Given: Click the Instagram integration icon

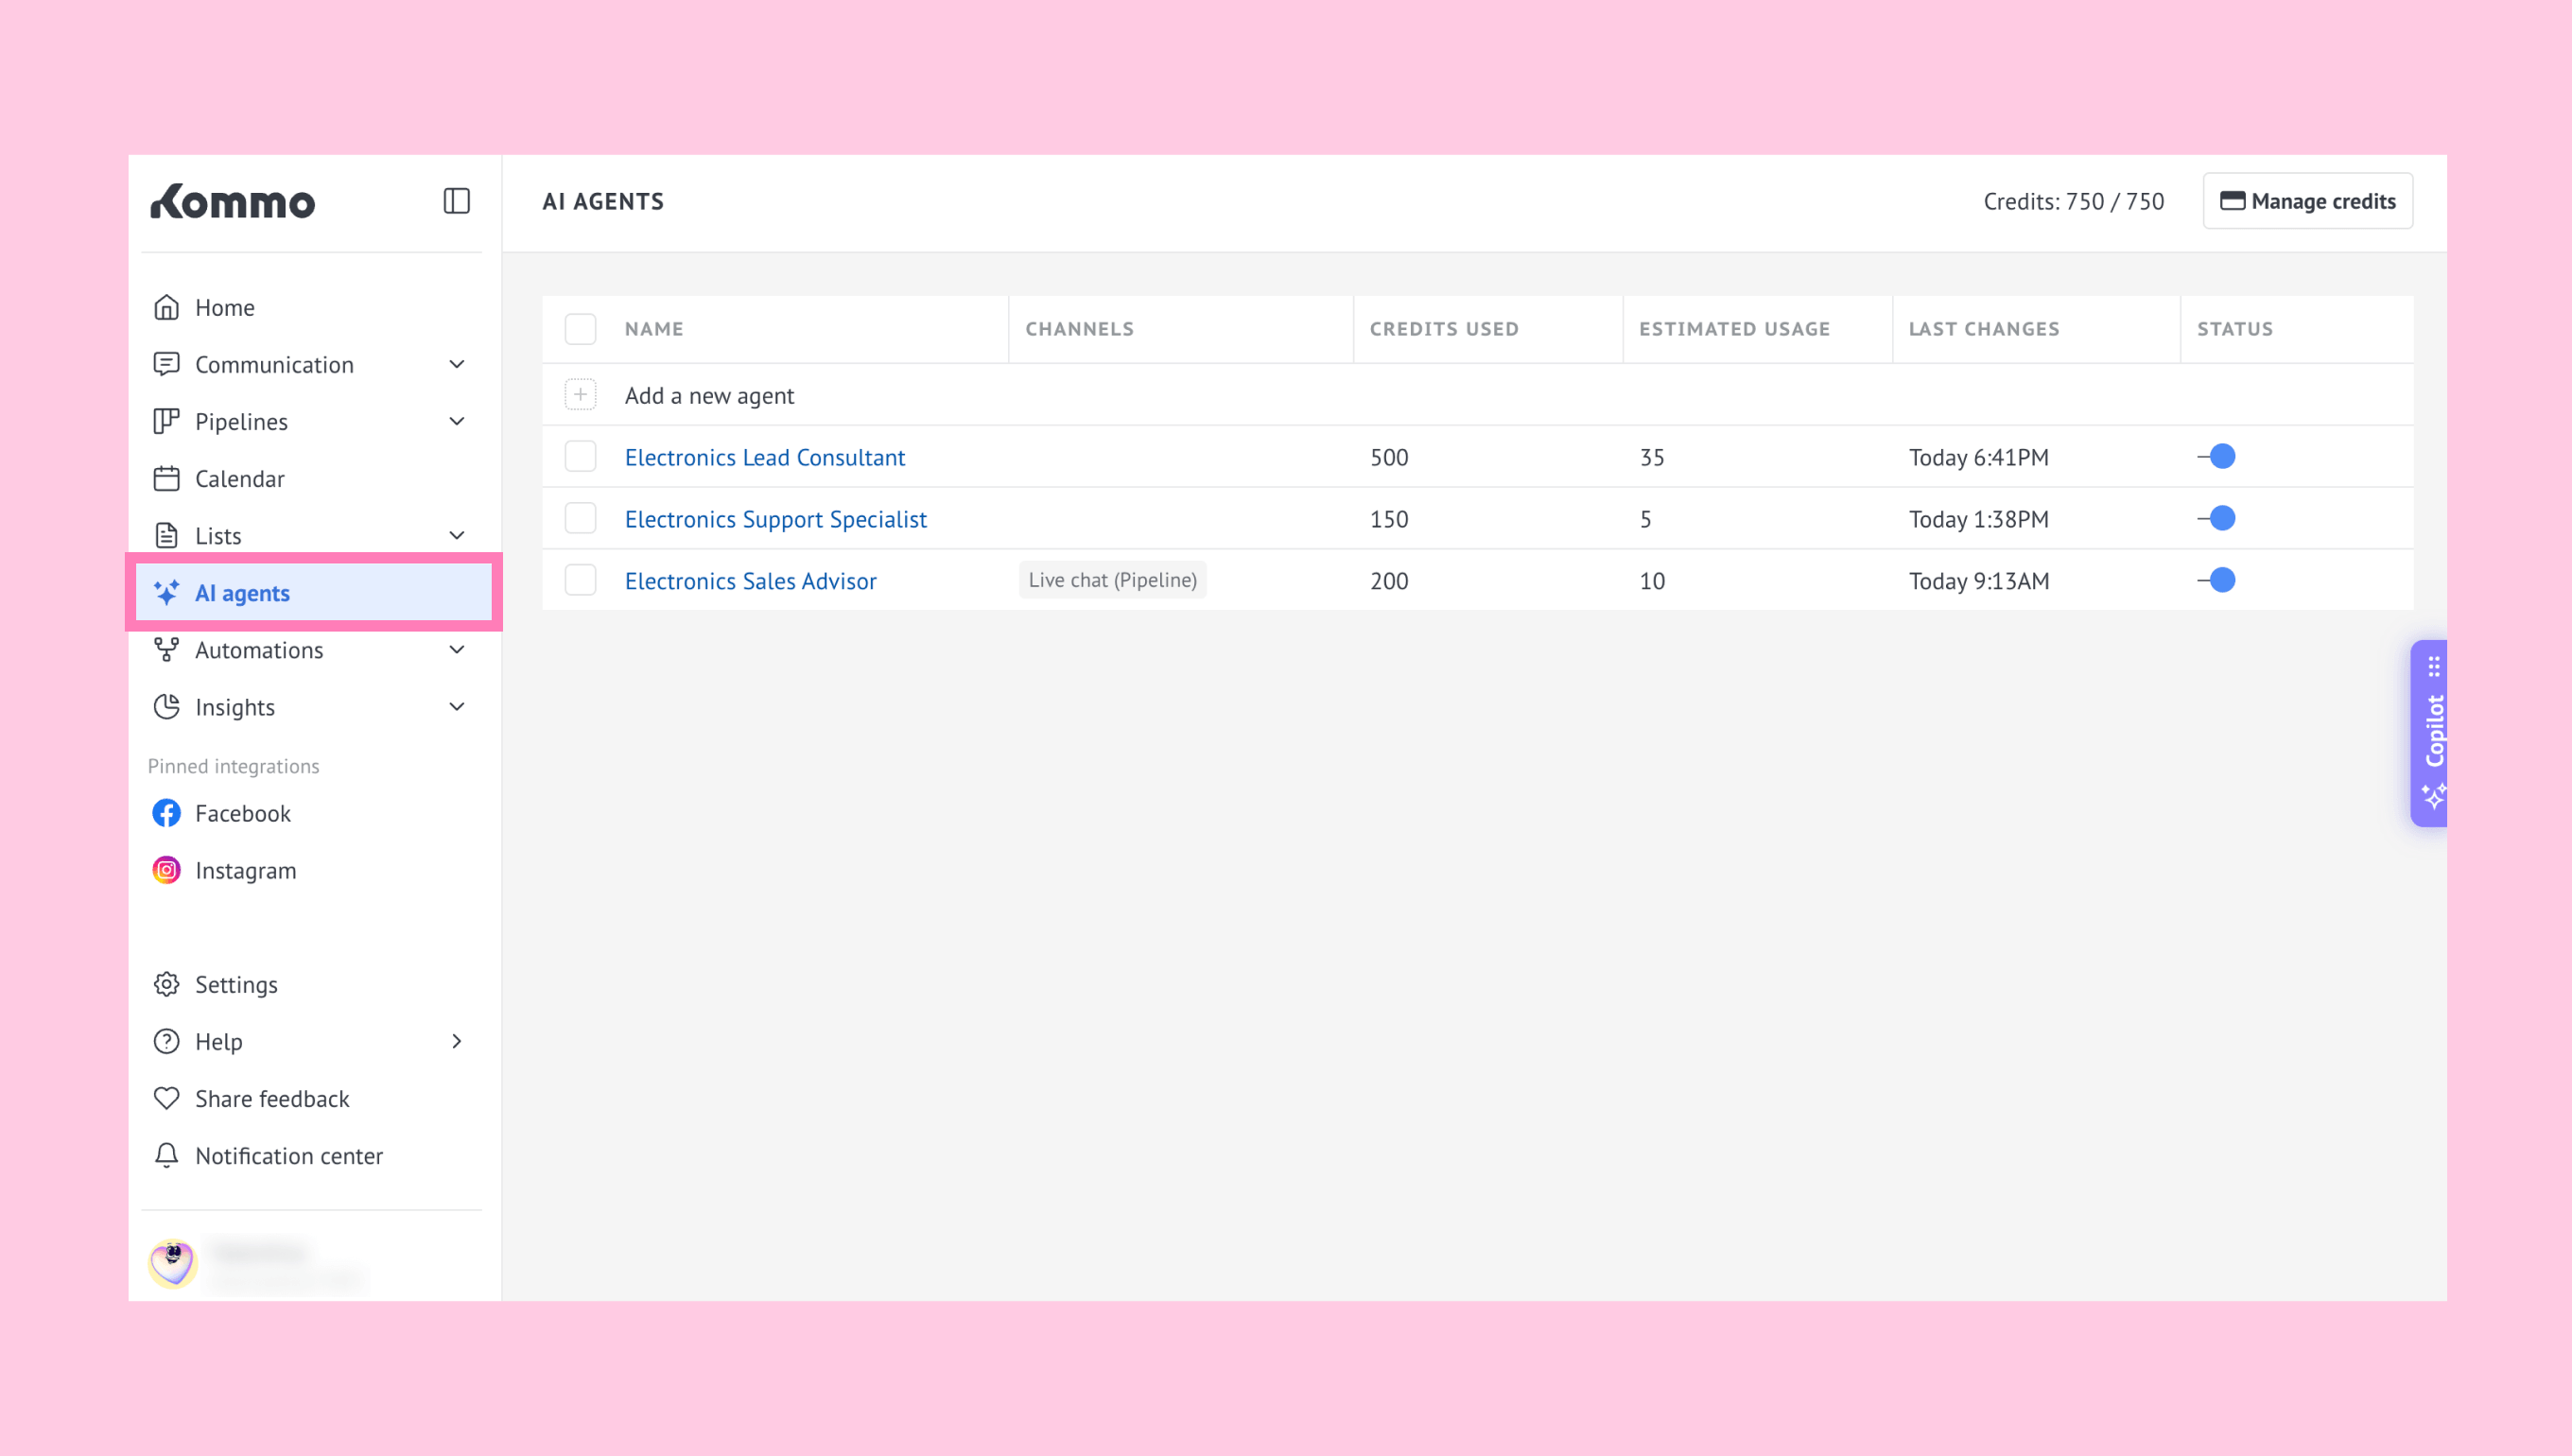Looking at the screenshot, I should click(166, 870).
